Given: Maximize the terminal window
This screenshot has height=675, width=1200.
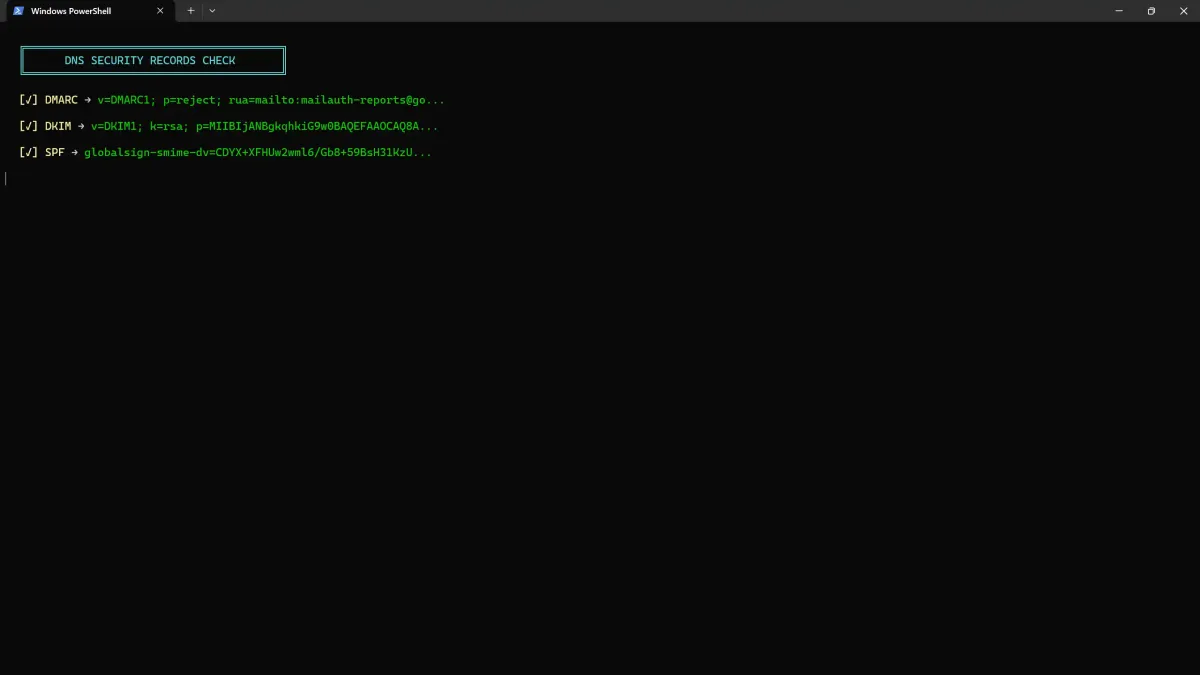Looking at the screenshot, I should tap(1151, 11).
